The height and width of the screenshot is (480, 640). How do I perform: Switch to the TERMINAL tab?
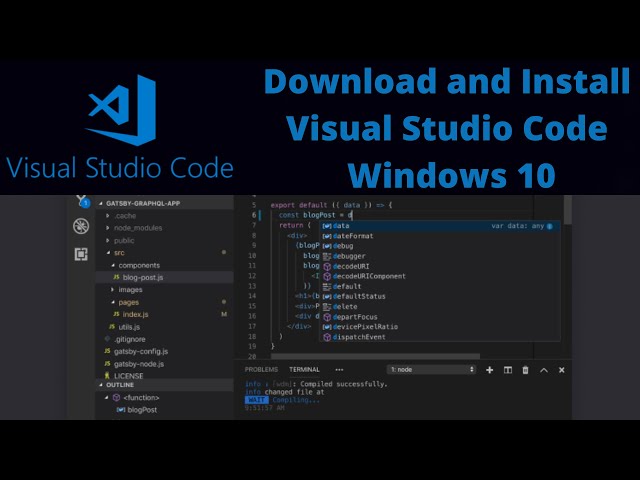click(x=304, y=369)
